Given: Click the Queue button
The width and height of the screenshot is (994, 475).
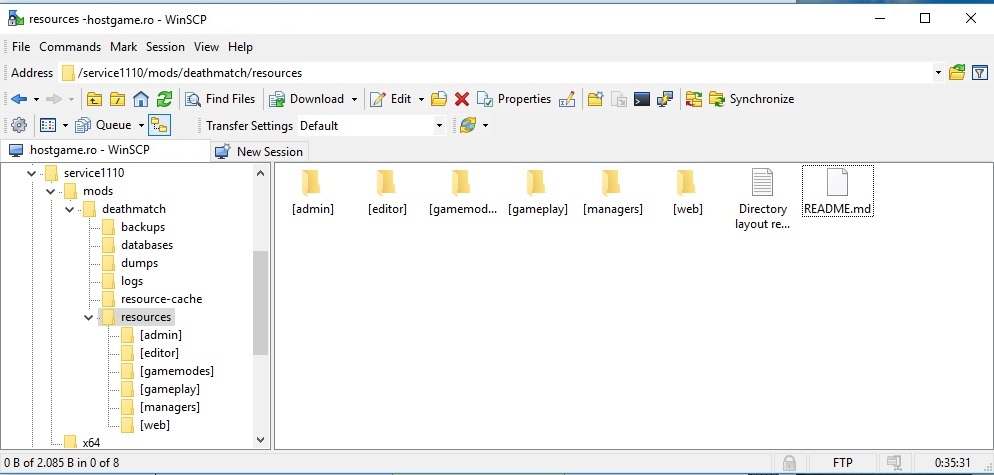Looking at the screenshot, I should pos(103,126).
